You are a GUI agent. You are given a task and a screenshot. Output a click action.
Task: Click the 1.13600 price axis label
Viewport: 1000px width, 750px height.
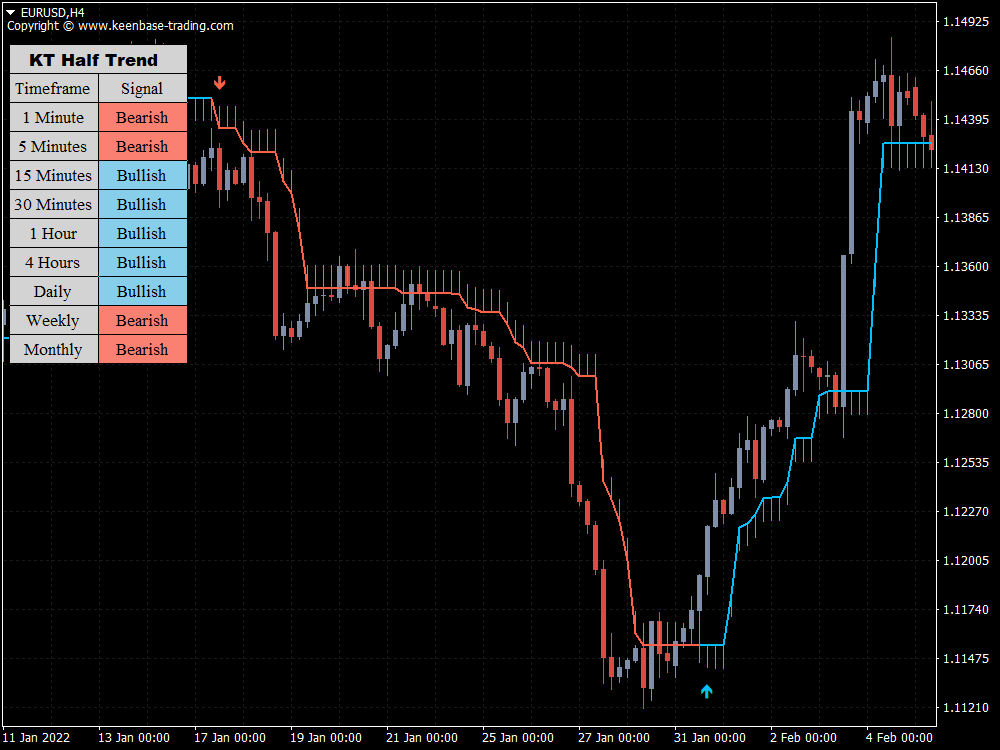tap(966, 267)
